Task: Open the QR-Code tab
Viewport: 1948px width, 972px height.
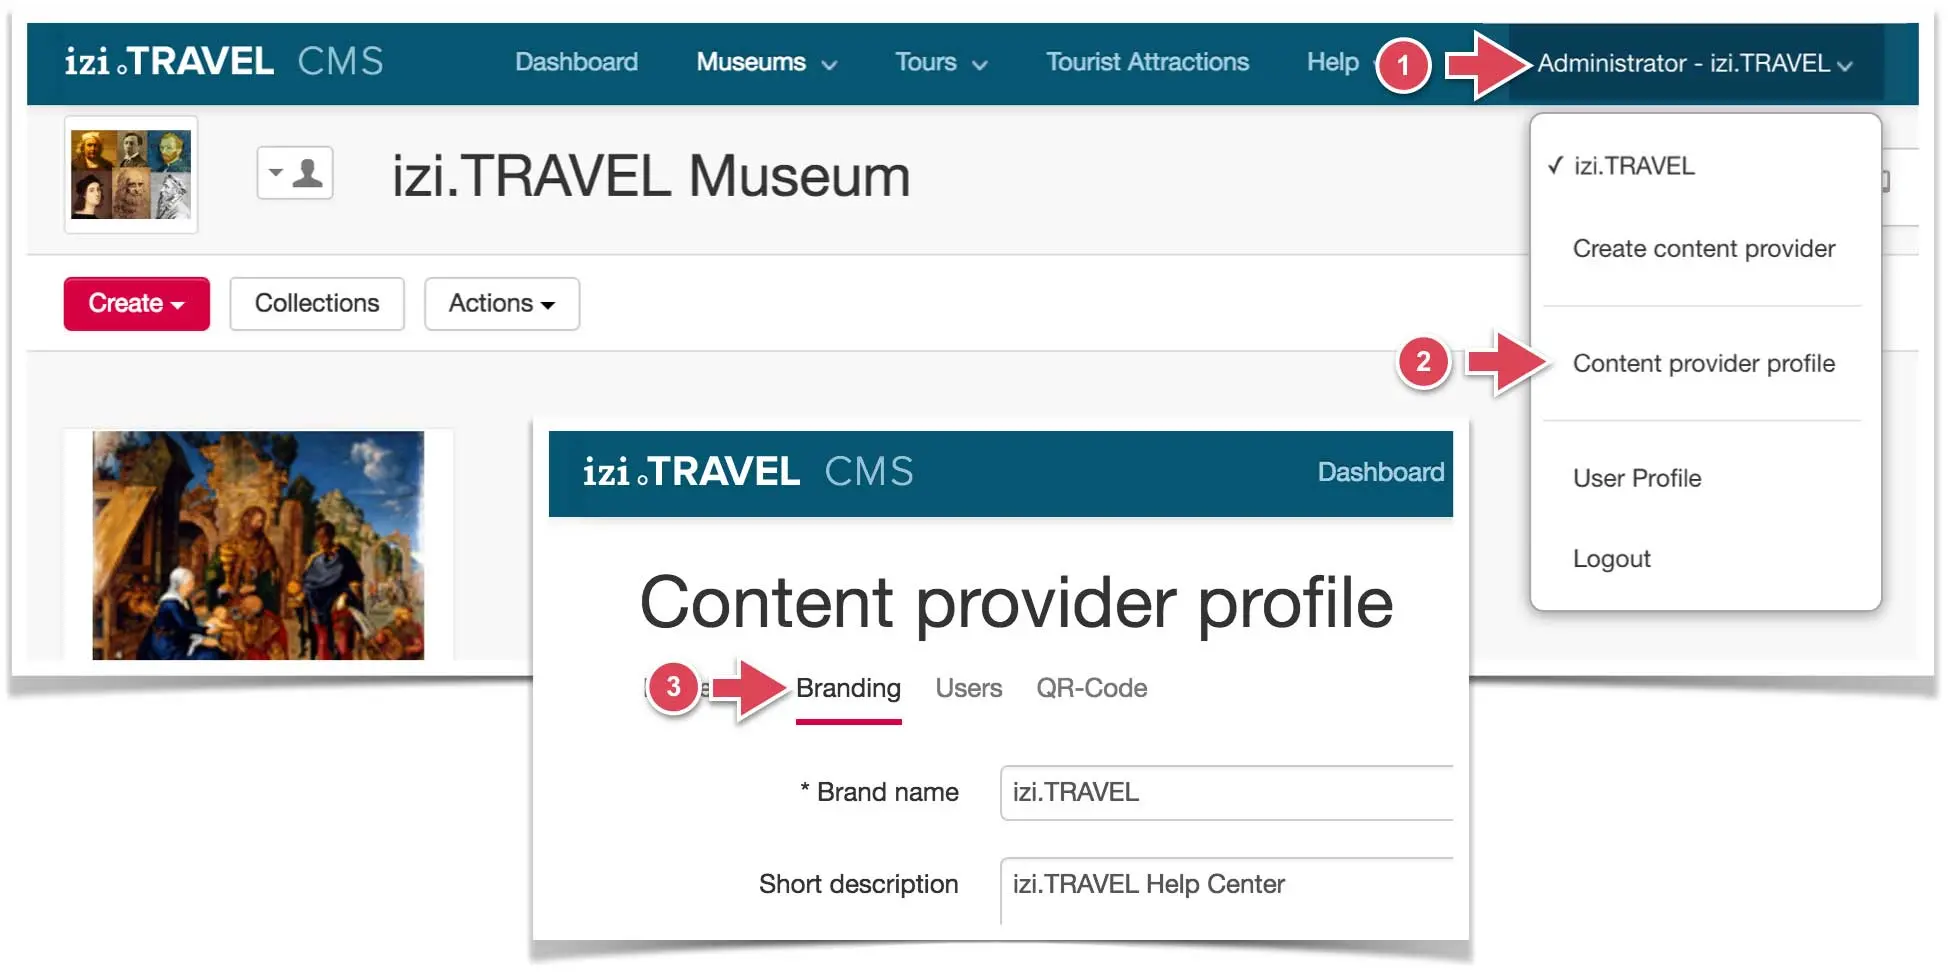Action: pyautogui.click(x=1091, y=689)
